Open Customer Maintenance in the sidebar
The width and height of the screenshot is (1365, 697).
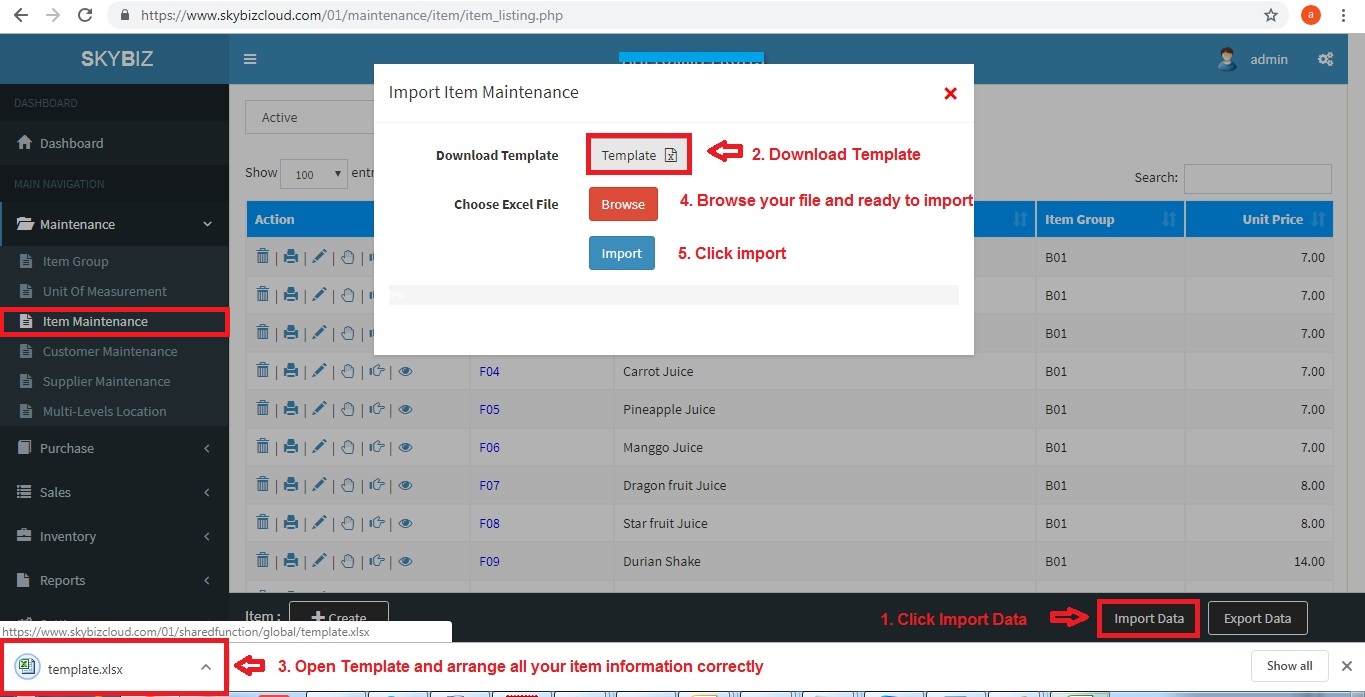109,351
